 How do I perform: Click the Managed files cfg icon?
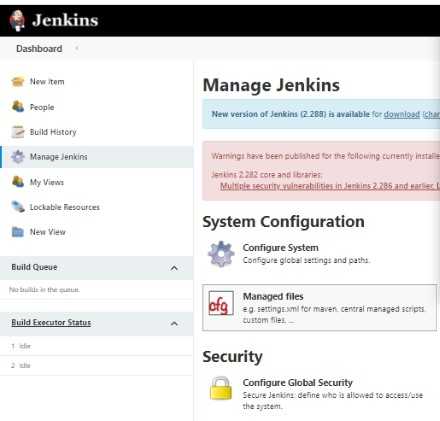click(221, 303)
